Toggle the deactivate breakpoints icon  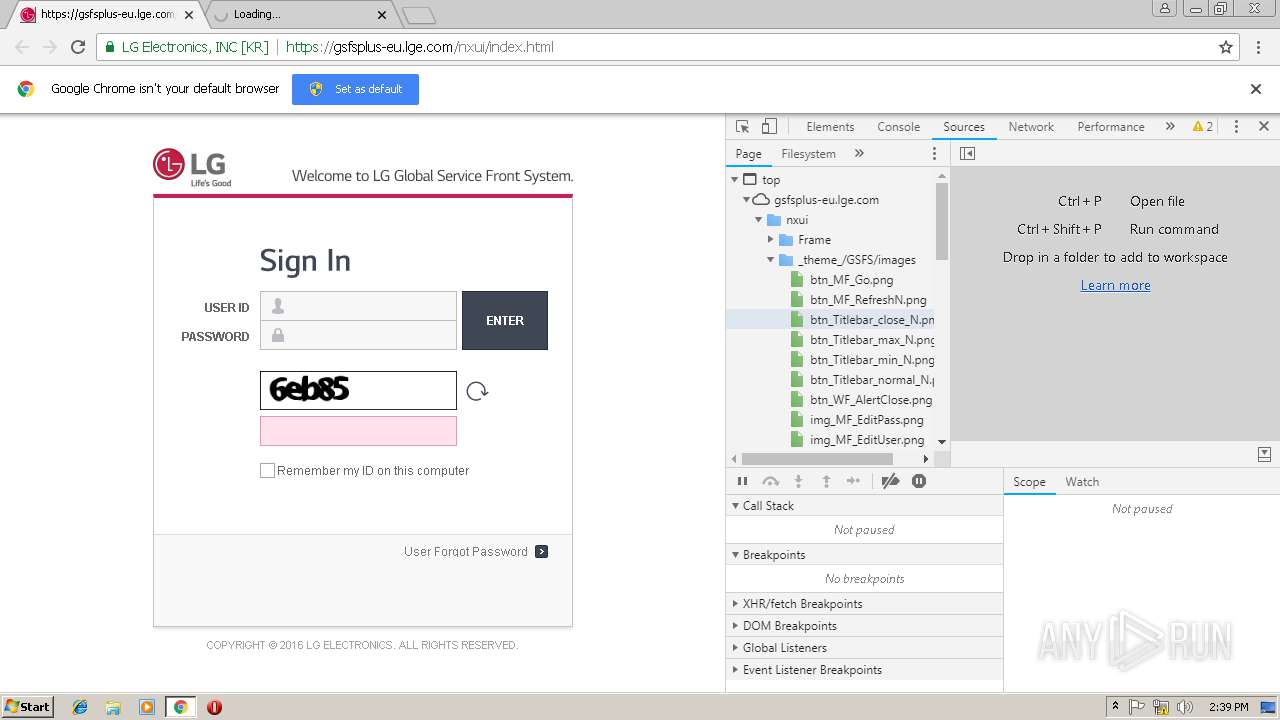click(x=890, y=481)
